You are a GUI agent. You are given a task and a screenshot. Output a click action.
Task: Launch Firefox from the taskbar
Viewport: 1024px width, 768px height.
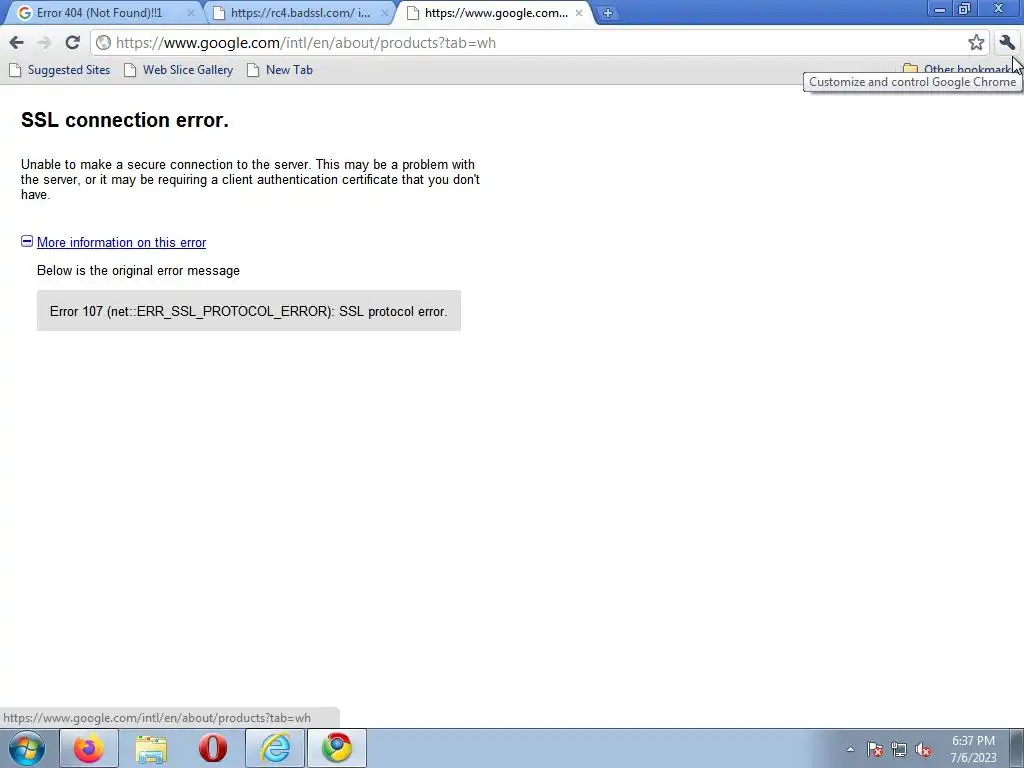(89, 748)
